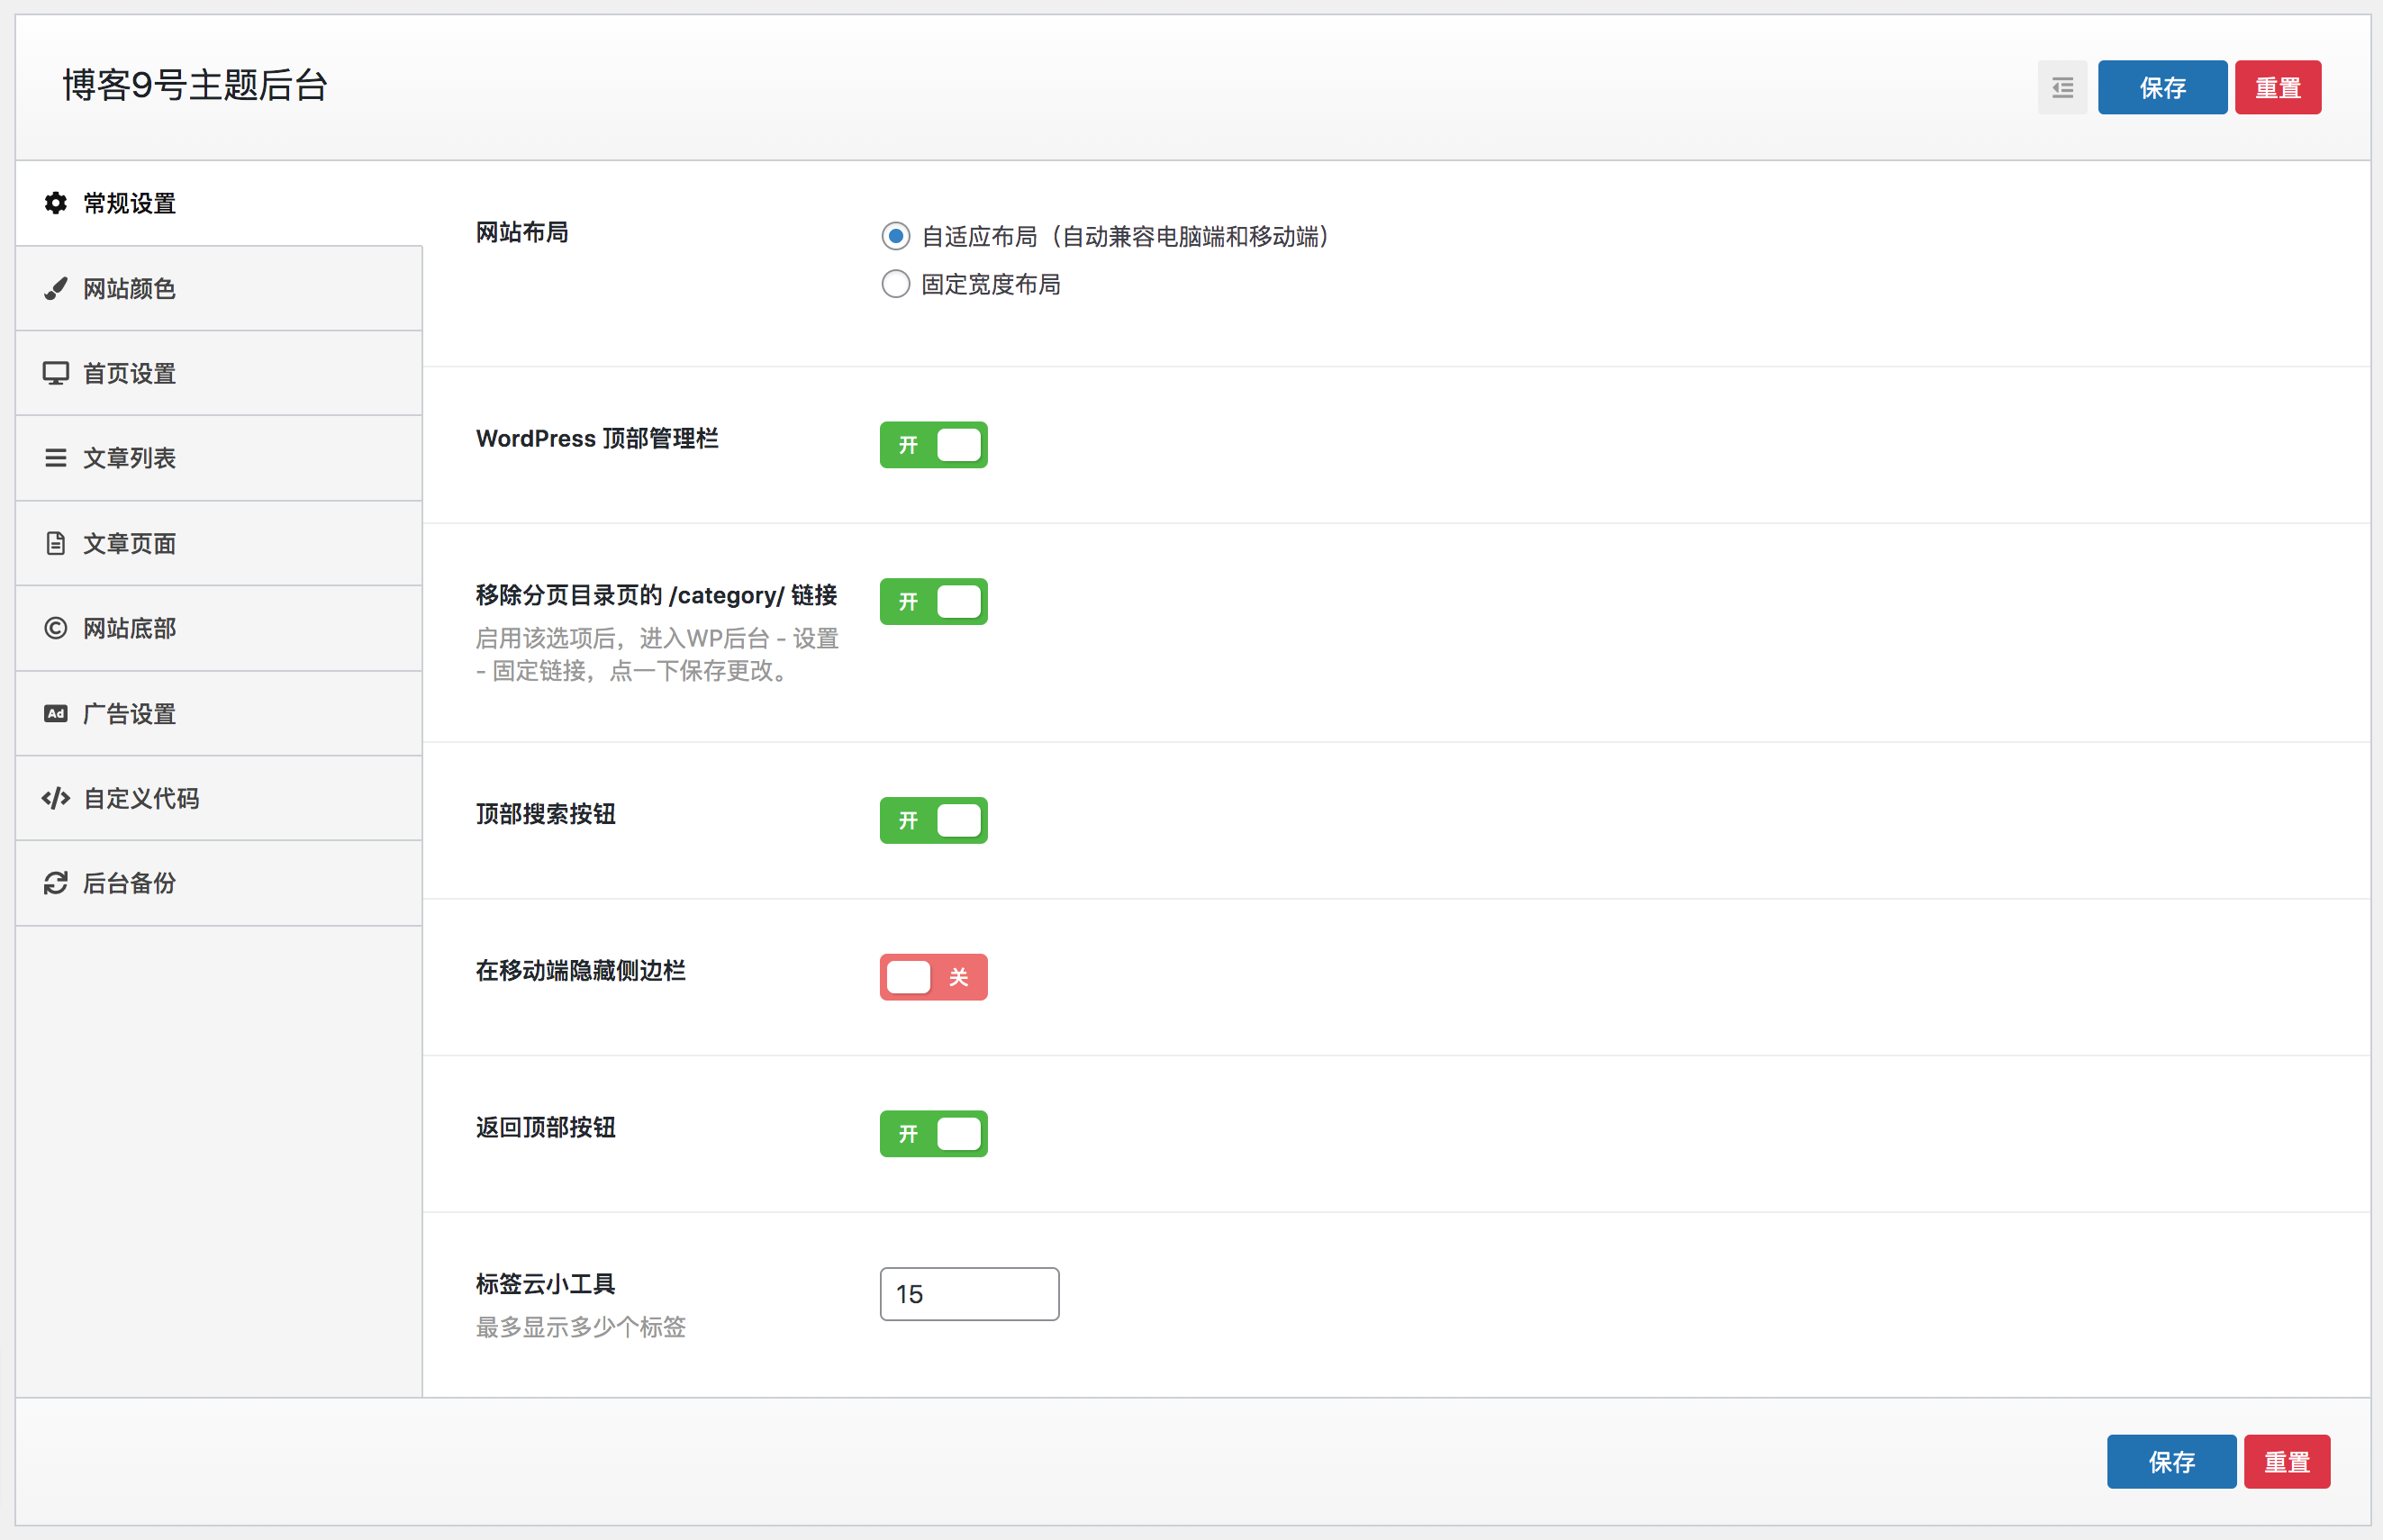Screen dimensions: 2383x1540
Task: Switch to the 网站颜色 tab
Action: coord(219,288)
